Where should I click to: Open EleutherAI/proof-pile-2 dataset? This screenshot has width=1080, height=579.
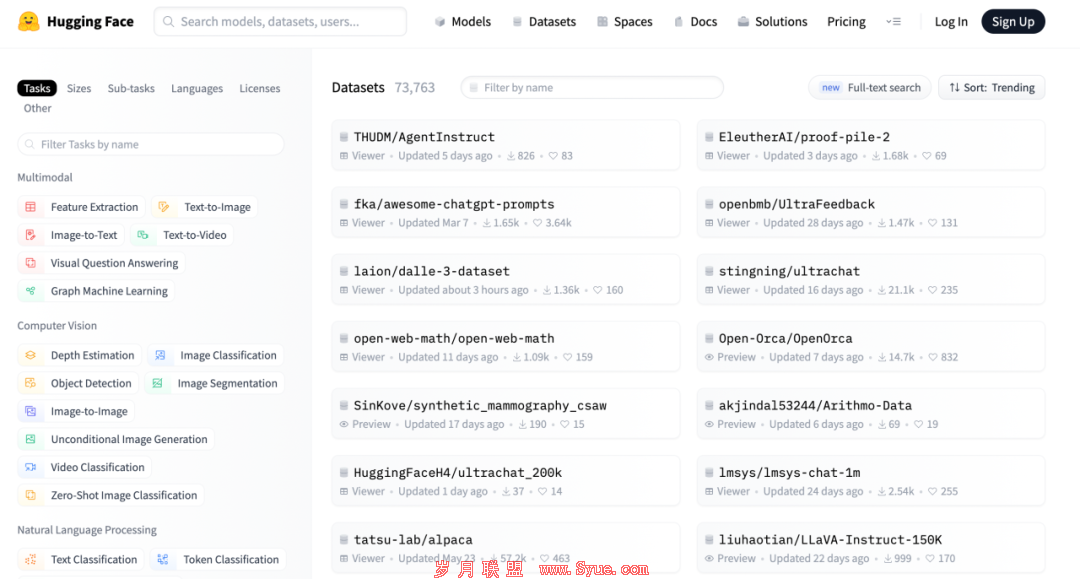pos(871,145)
